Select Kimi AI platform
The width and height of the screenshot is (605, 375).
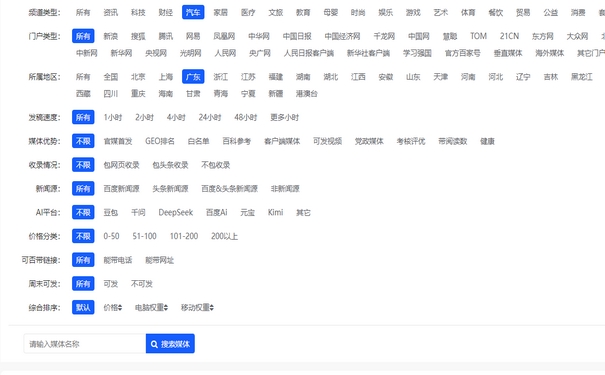[x=275, y=212]
